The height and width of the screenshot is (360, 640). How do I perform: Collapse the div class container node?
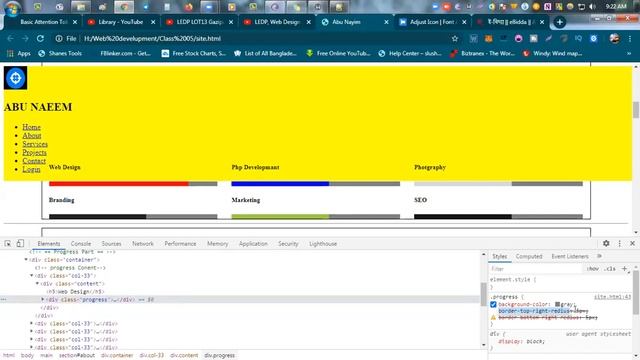coord(26,260)
